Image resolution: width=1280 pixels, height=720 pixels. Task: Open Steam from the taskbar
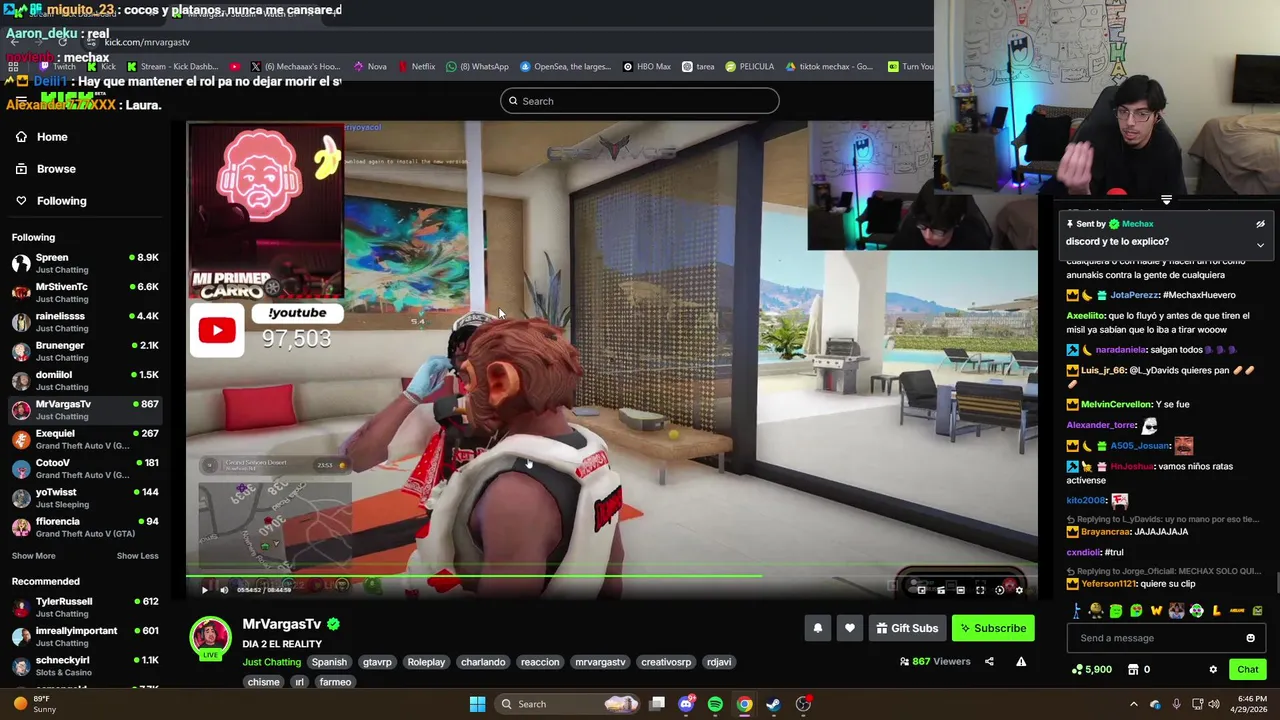(x=773, y=704)
